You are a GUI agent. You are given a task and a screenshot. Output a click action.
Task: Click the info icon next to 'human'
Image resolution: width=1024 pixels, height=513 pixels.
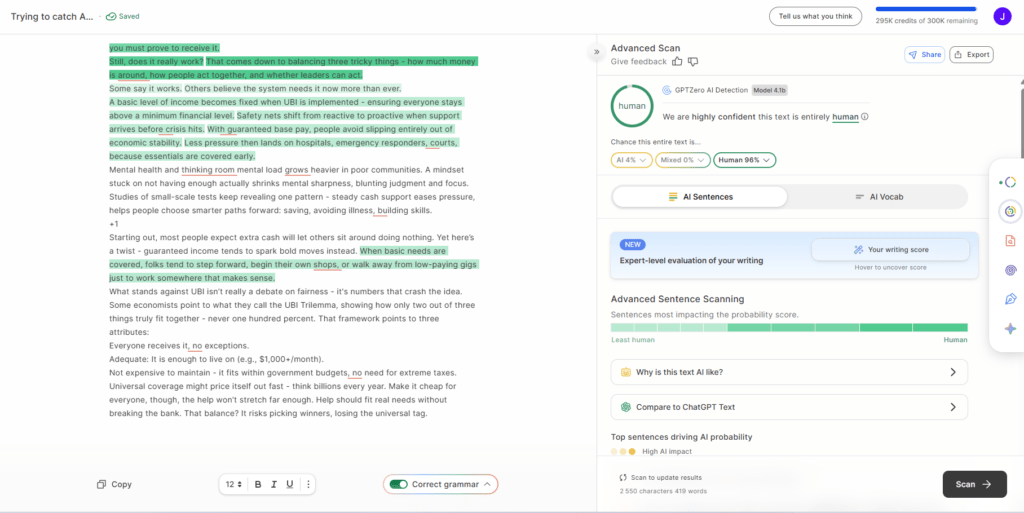pyautogui.click(x=865, y=117)
